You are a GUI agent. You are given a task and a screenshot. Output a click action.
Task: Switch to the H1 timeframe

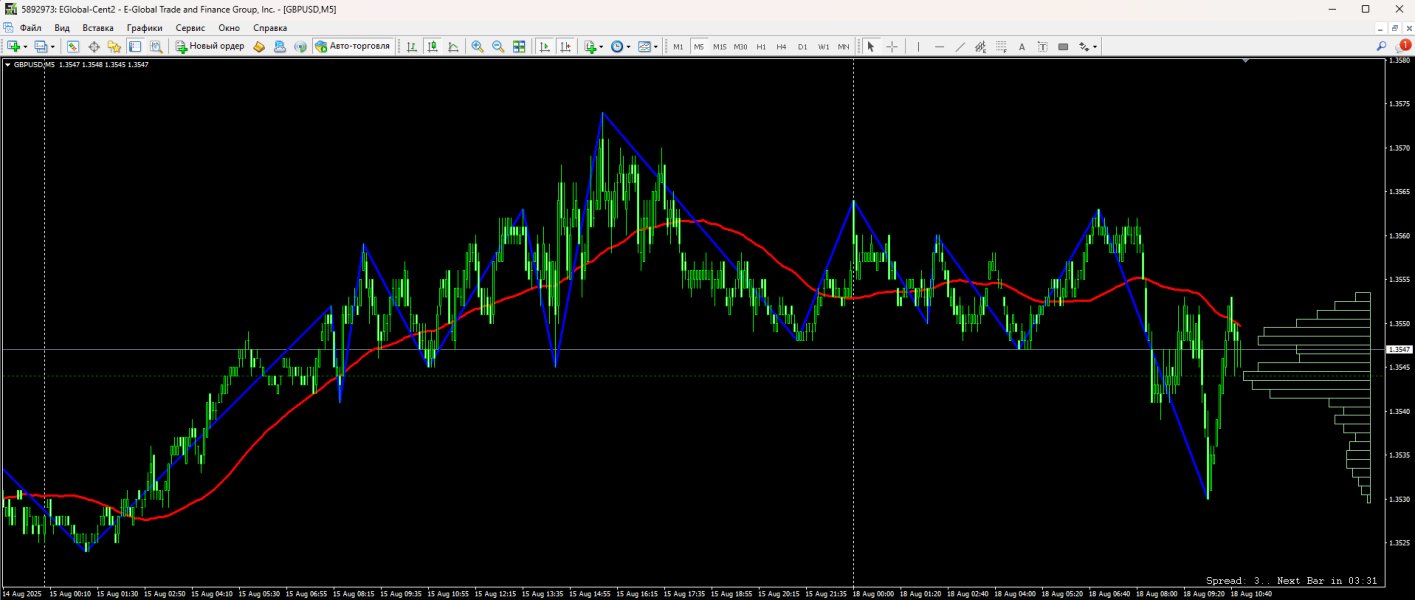tap(761, 47)
